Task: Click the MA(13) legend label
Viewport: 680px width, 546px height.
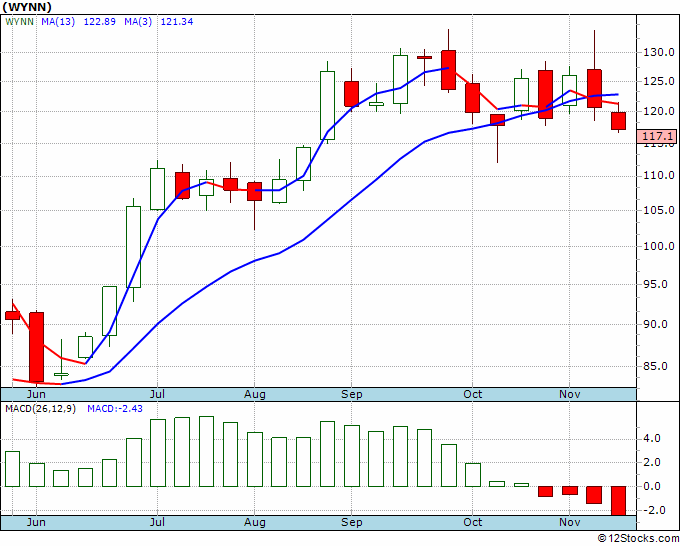Action: 58,21
